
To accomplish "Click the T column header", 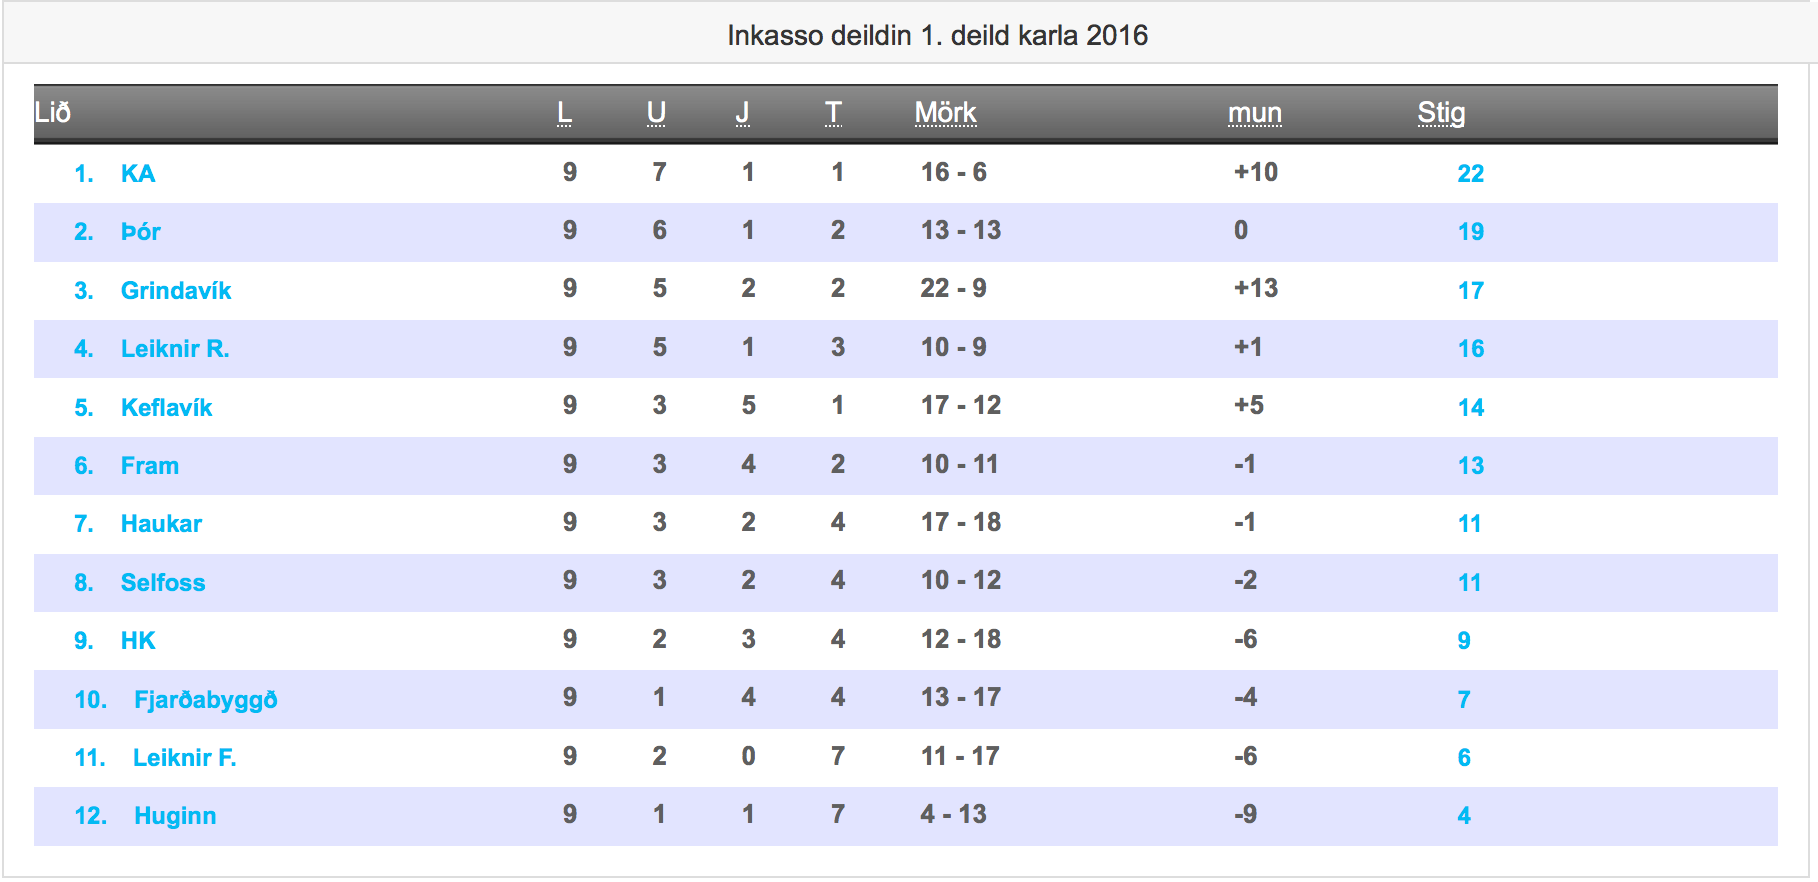I will tap(833, 113).
